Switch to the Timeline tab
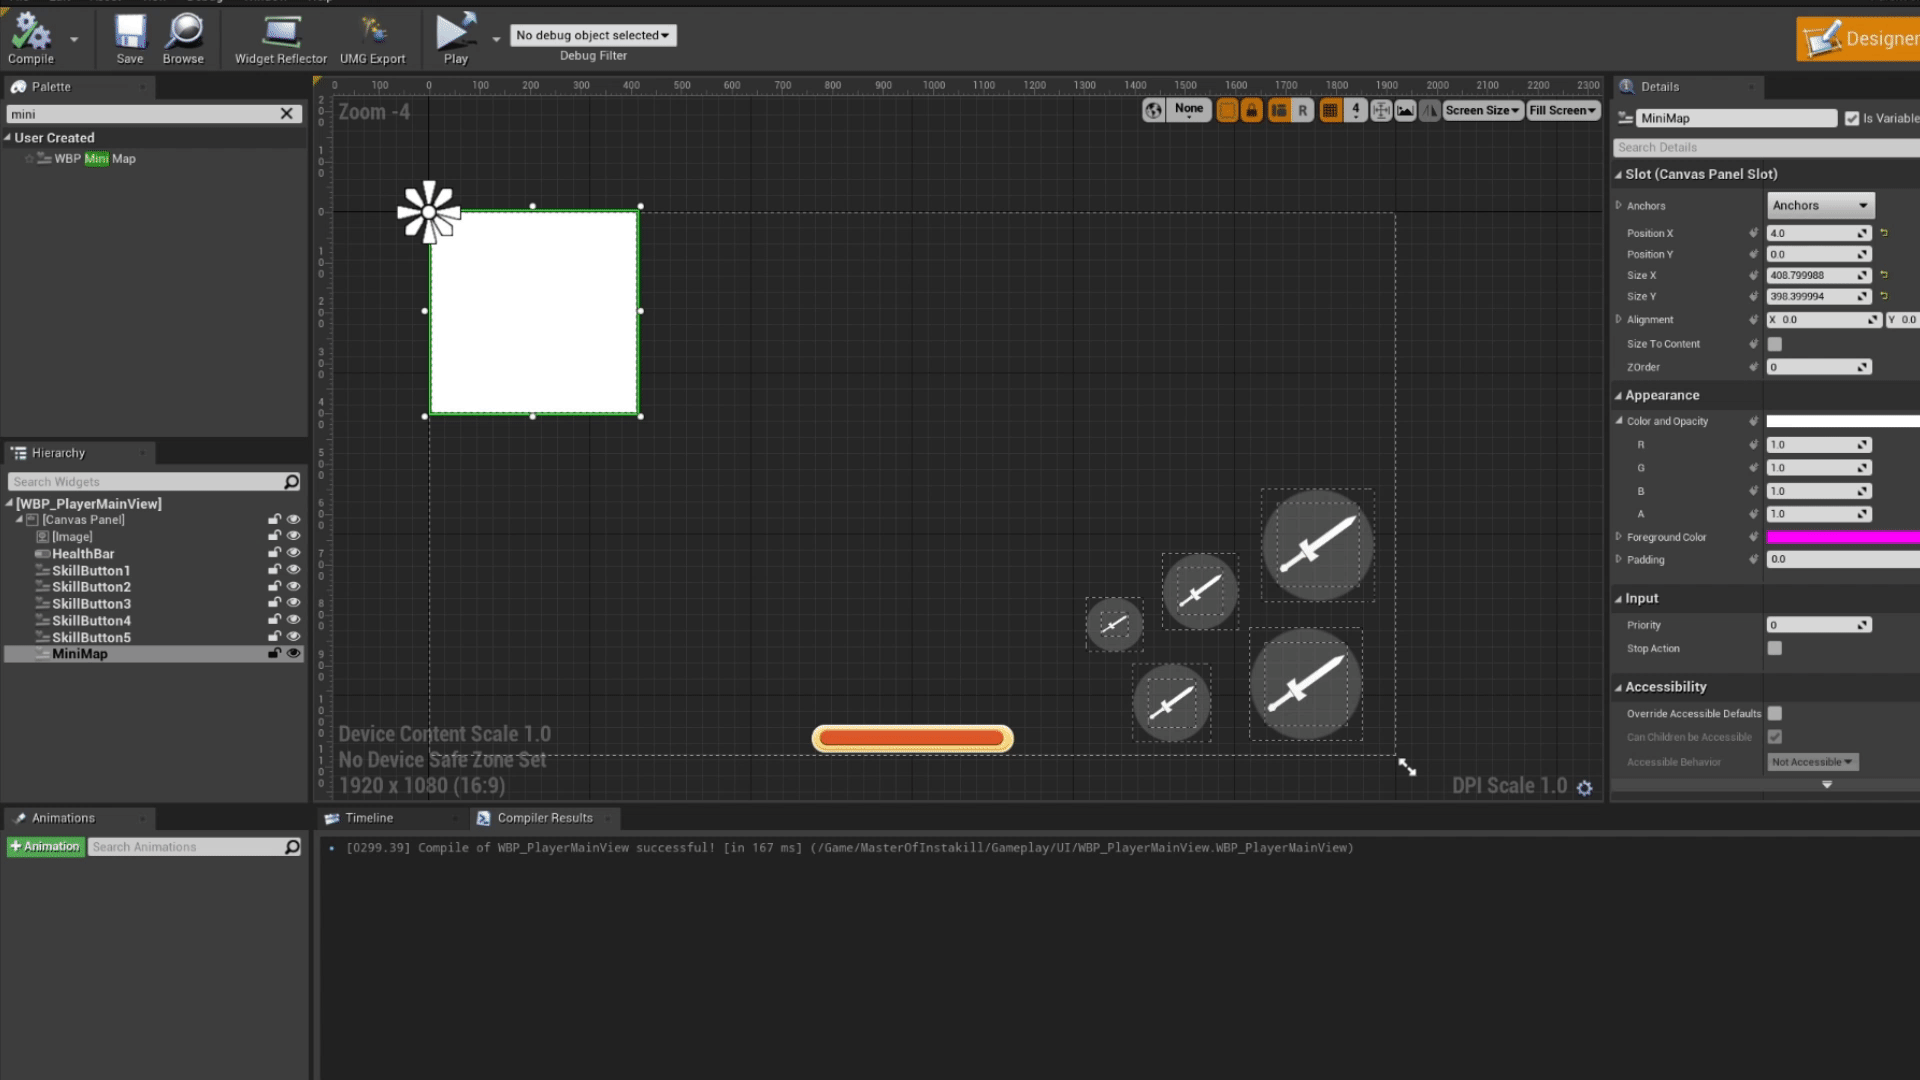 [x=369, y=818]
